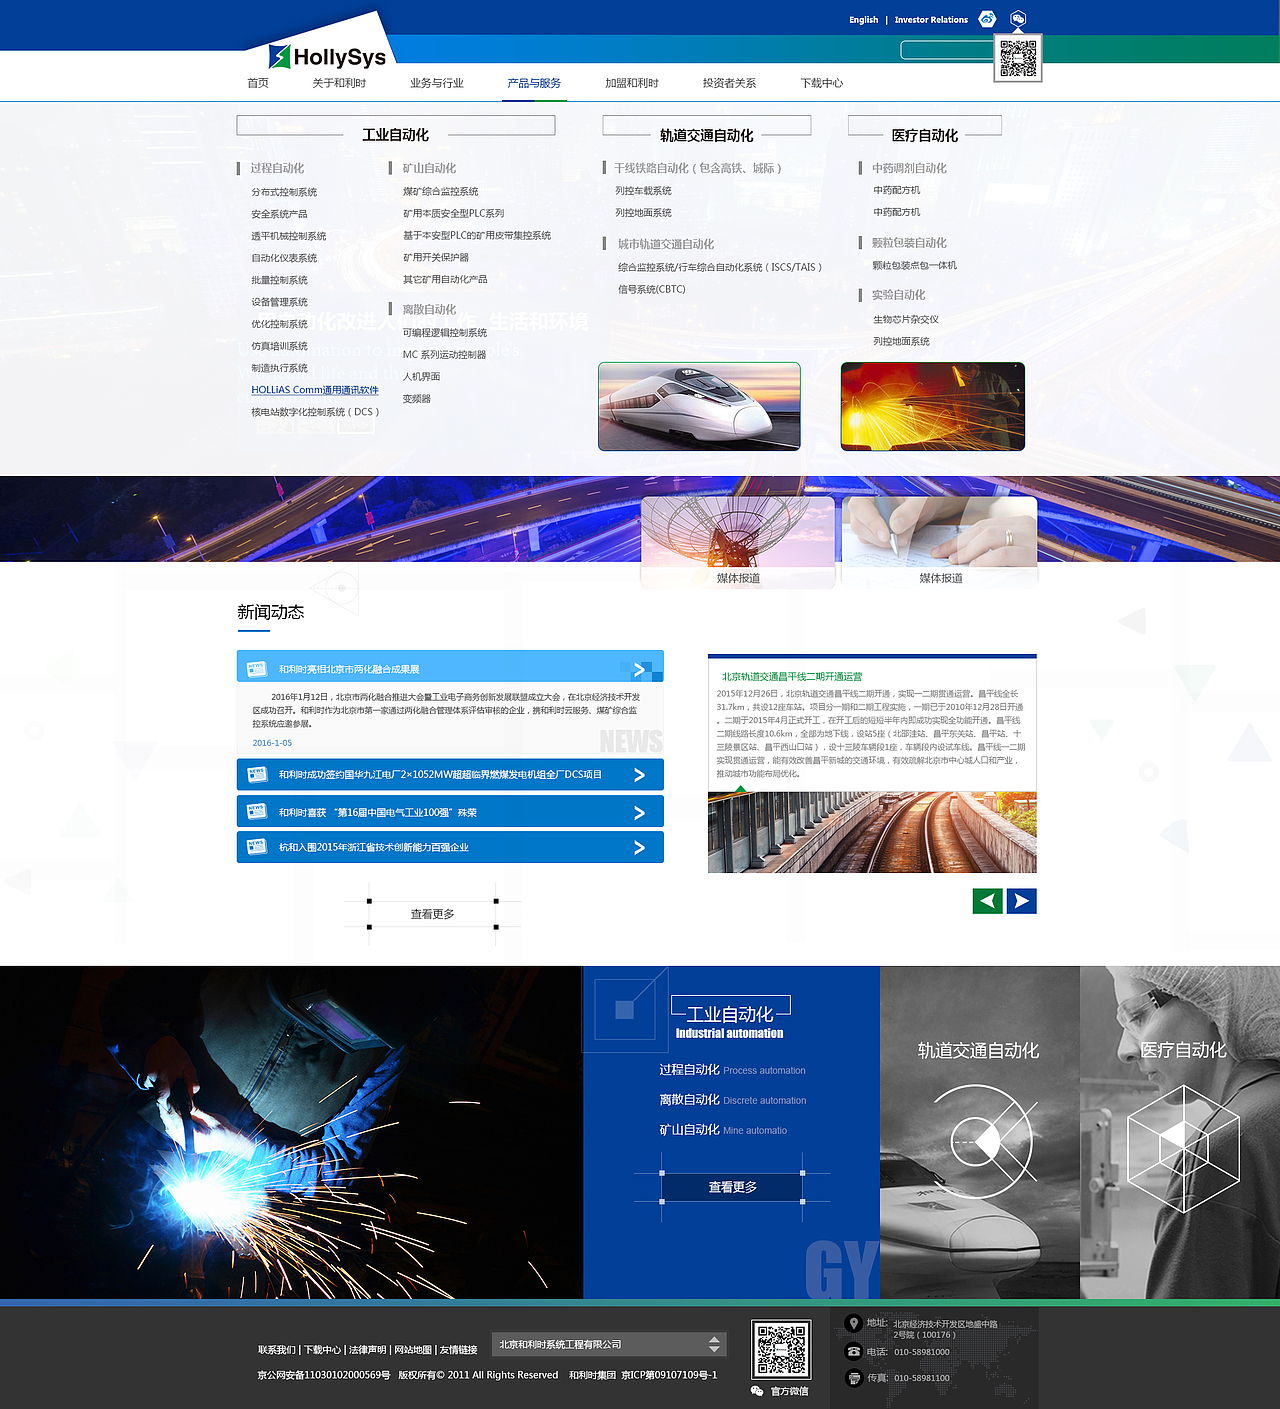Open the 生物芯片杂交仪 submenu link
Viewport: 1280px width, 1409px height.
point(906,319)
